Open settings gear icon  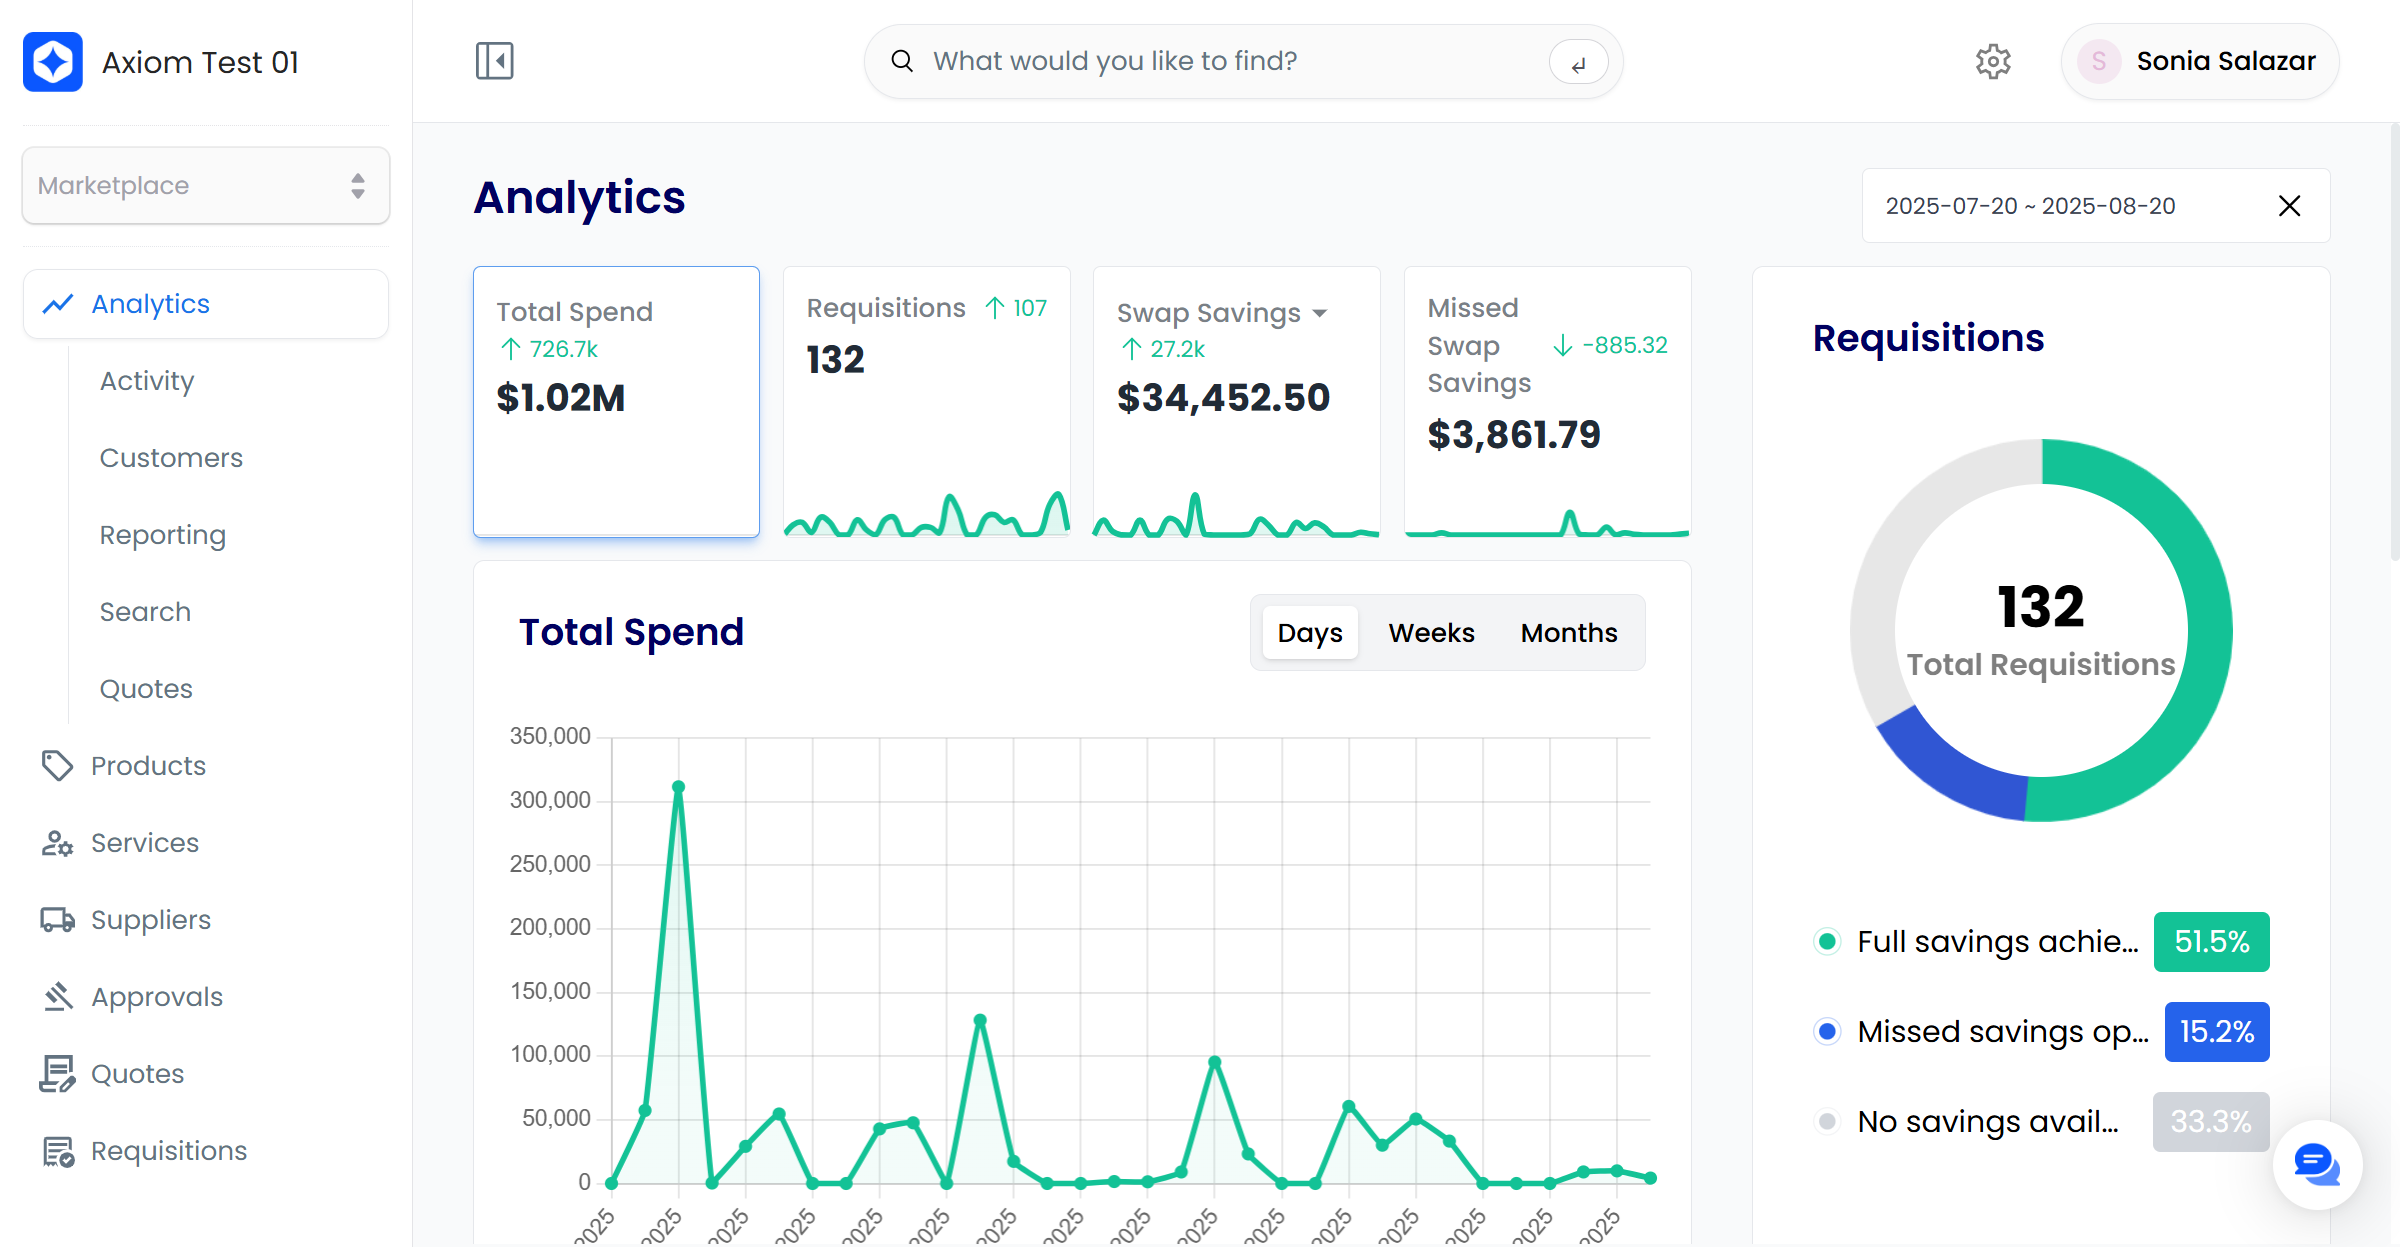click(1993, 61)
